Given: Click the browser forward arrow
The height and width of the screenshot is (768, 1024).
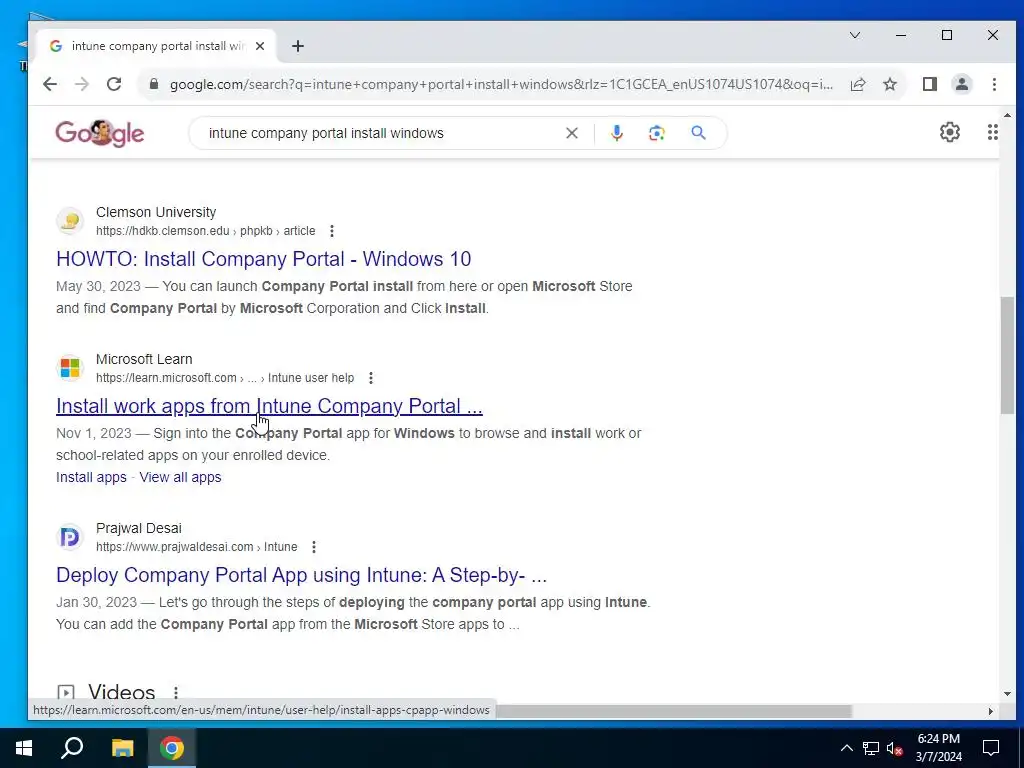Looking at the screenshot, I should click(82, 84).
